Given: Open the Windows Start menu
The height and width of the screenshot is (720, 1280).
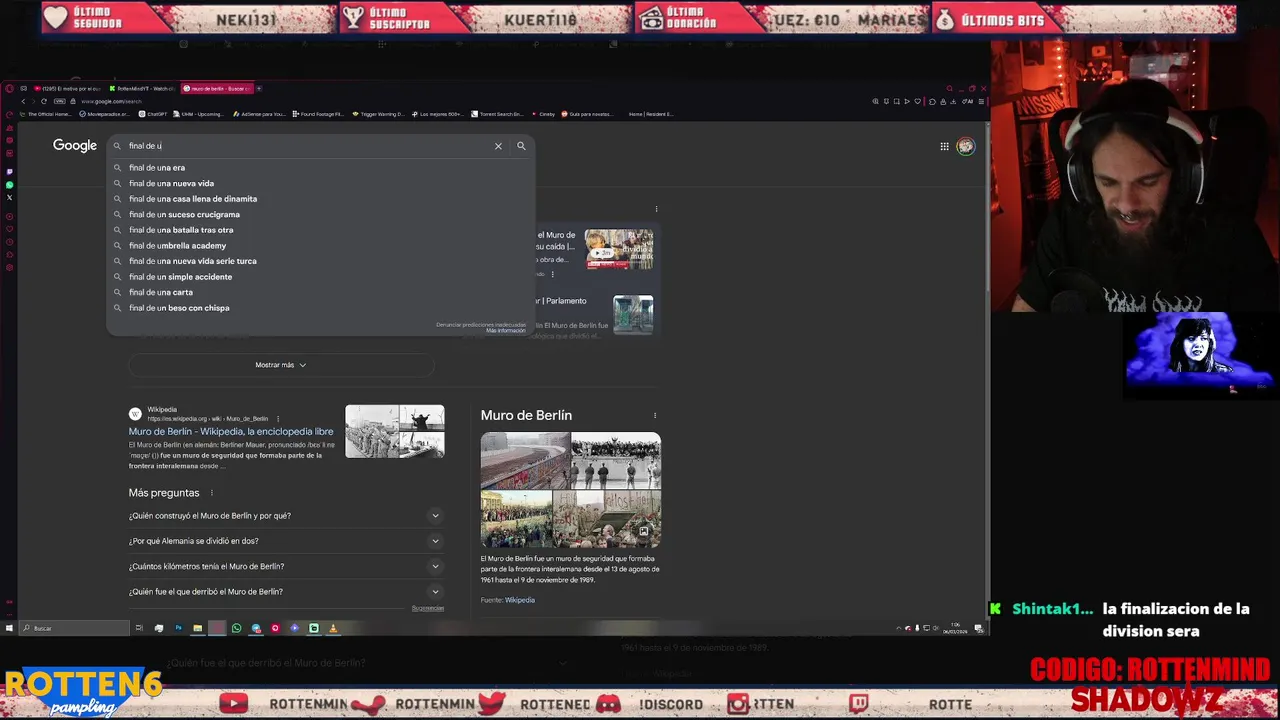Looking at the screenshot, I should click(9, 628).
